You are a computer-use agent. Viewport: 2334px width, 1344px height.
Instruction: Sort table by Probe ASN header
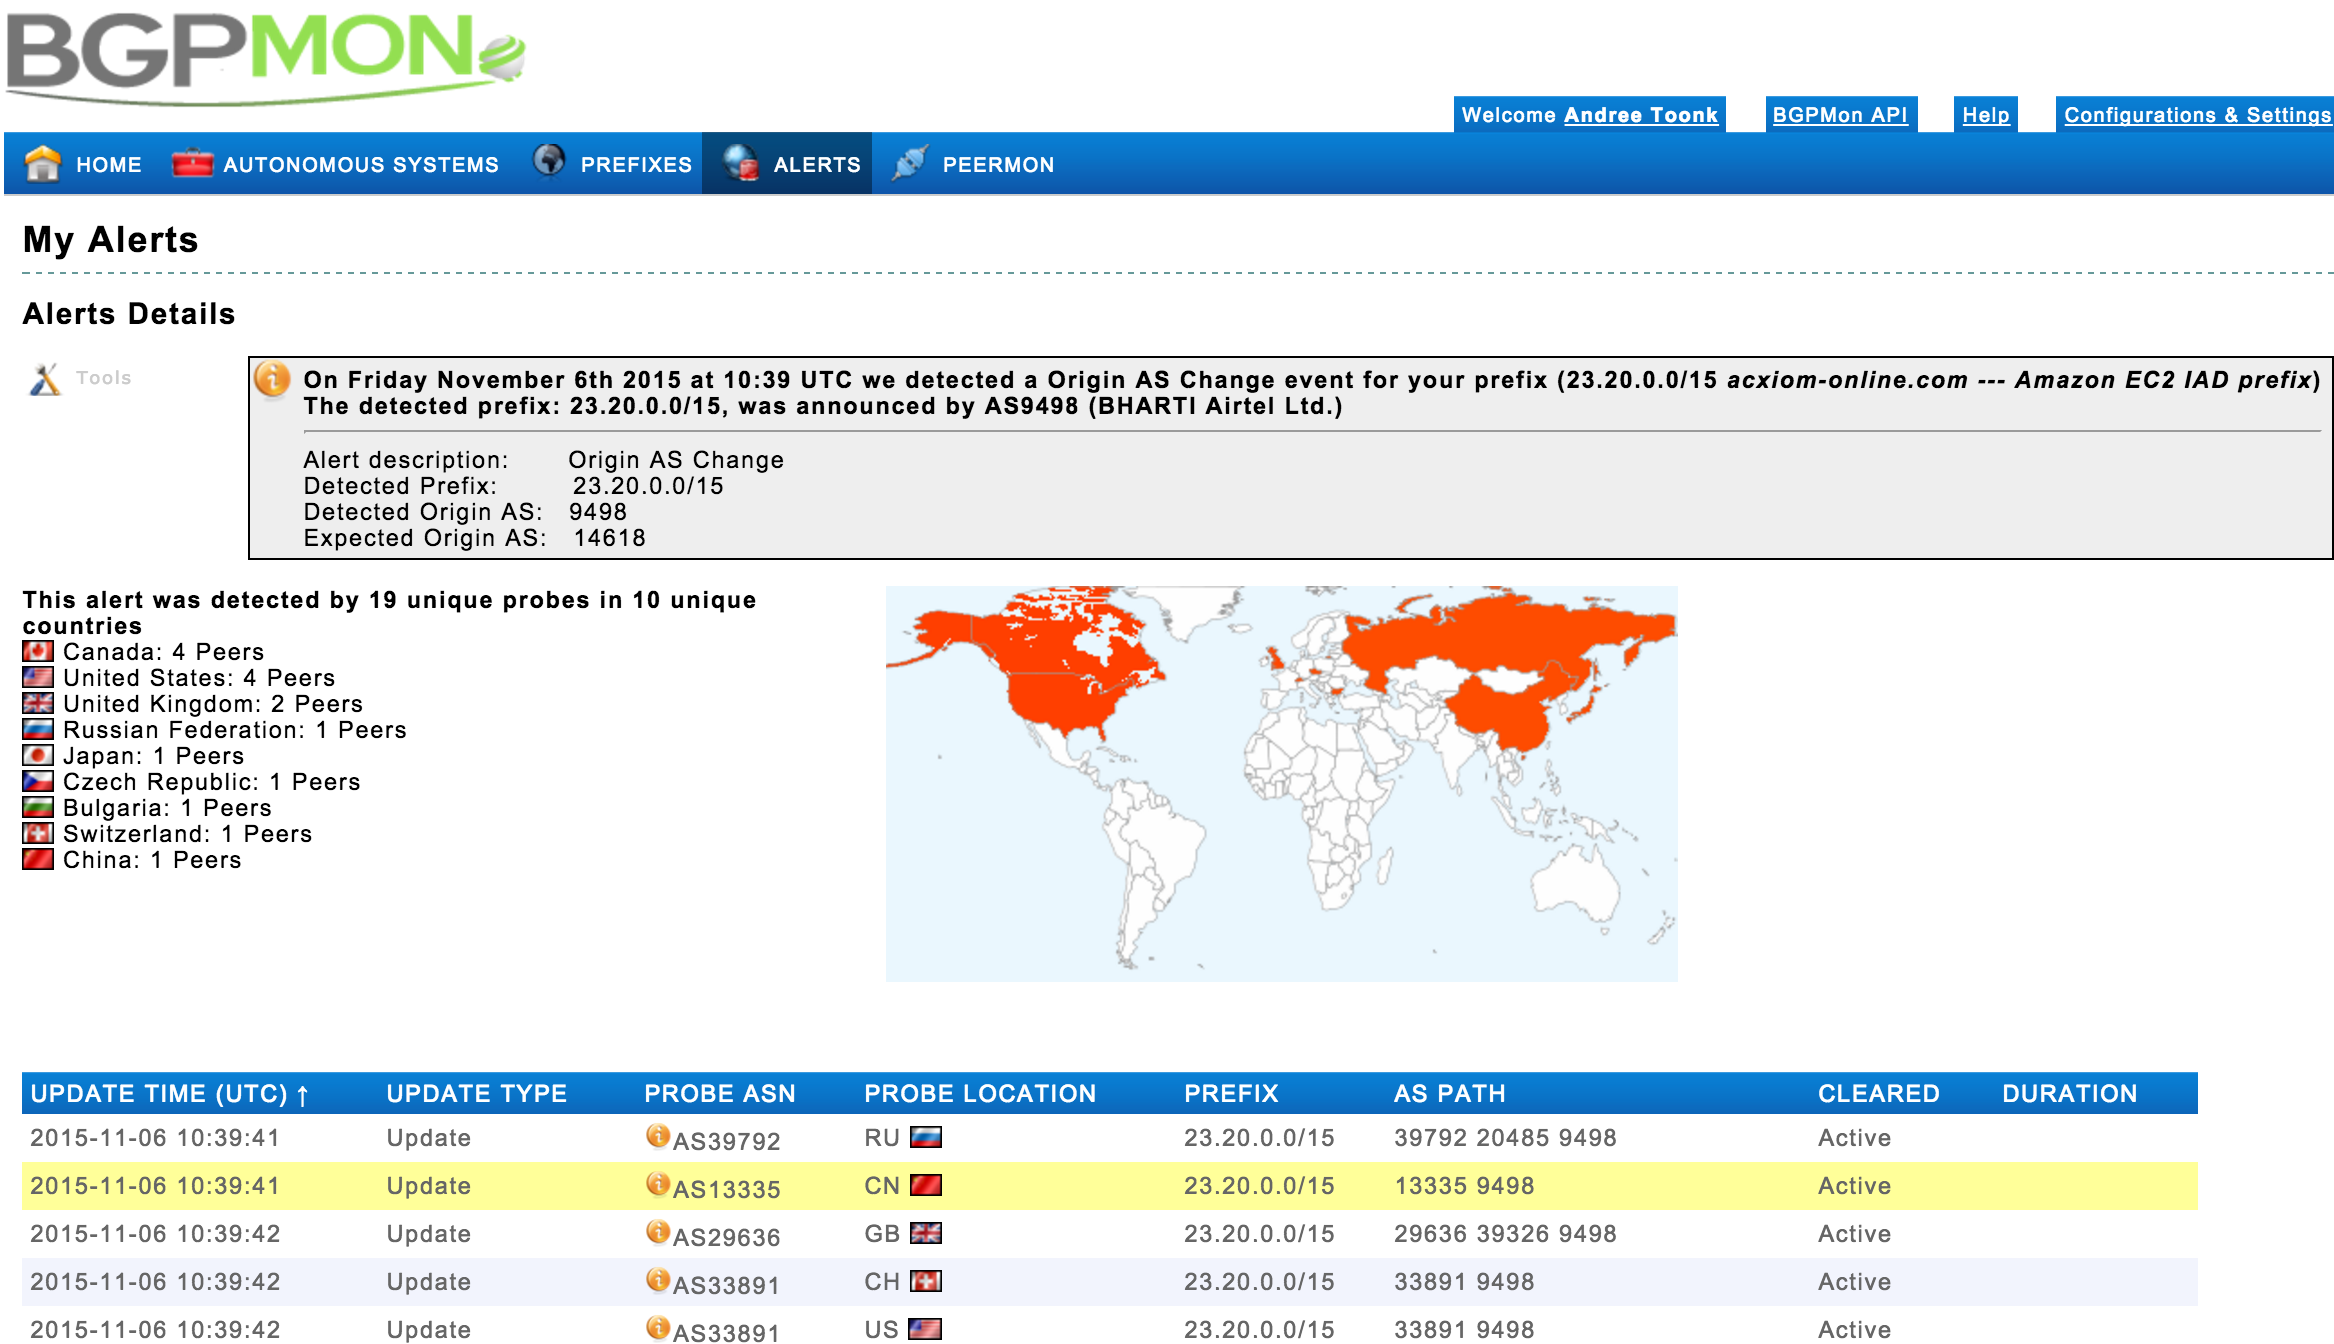[719, 1093]
